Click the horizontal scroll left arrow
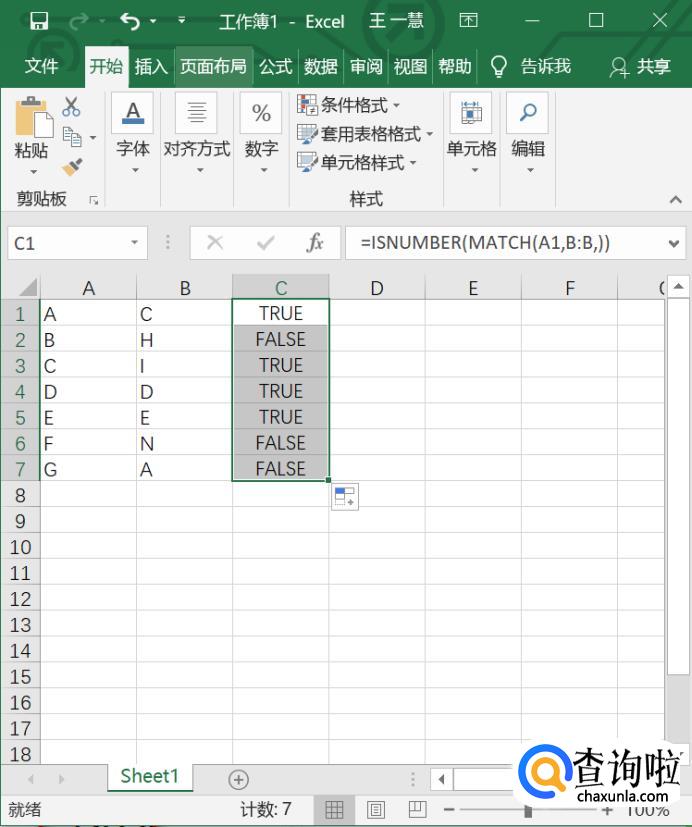This screenshot has width=692, height=827. pyautogui.click(x=441, y=779)
